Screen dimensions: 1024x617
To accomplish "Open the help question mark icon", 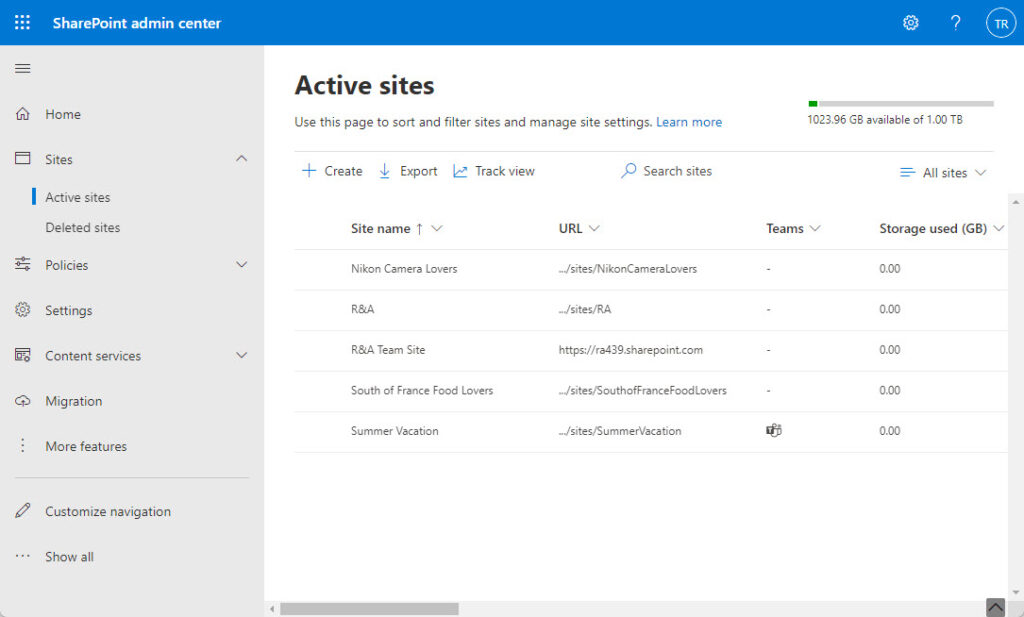I will pyautogui.click(x=955, y=23).
